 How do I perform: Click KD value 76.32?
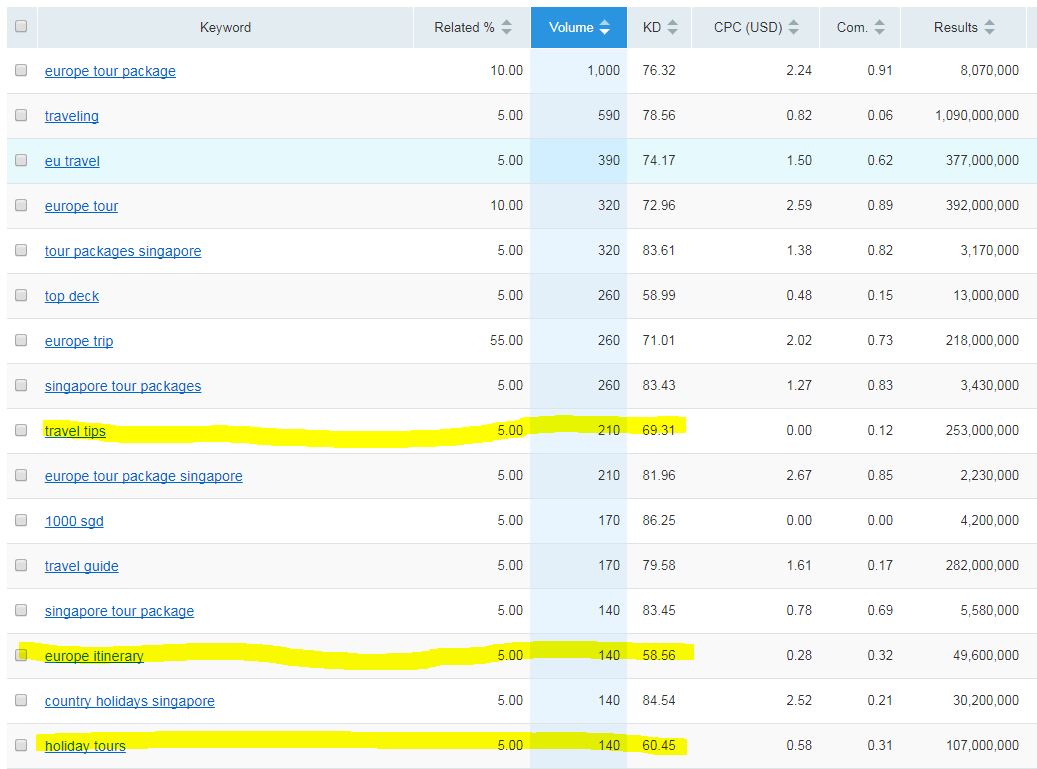coord(659,70)
